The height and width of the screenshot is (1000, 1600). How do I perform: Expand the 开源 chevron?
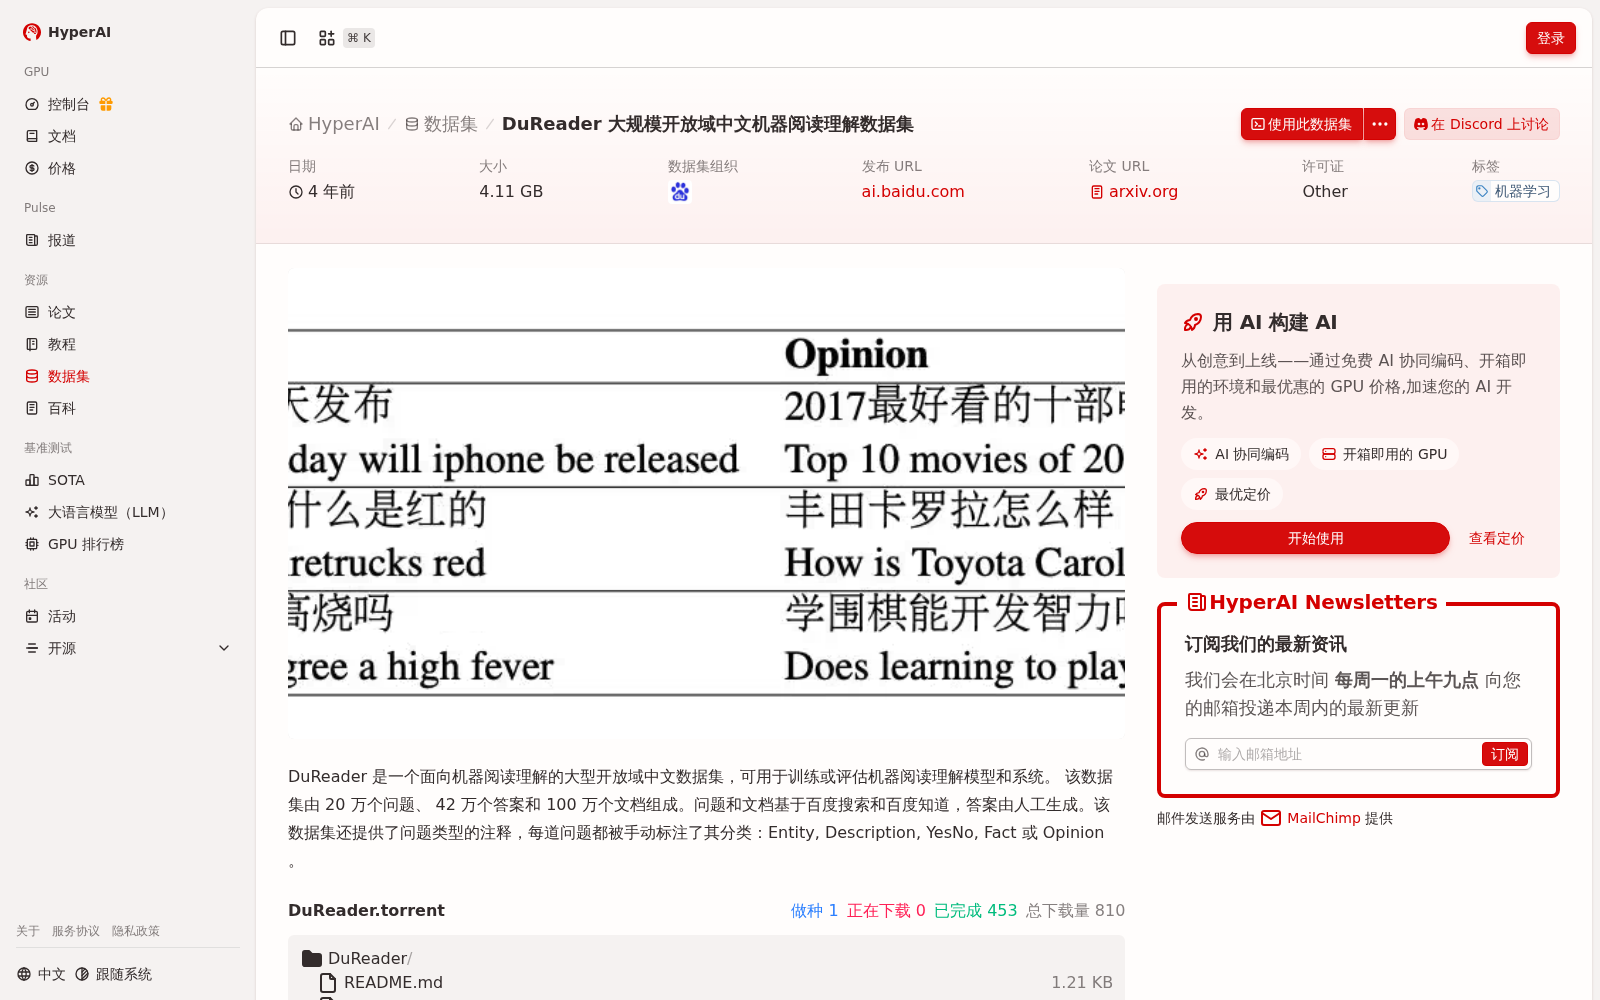[224, 648]
